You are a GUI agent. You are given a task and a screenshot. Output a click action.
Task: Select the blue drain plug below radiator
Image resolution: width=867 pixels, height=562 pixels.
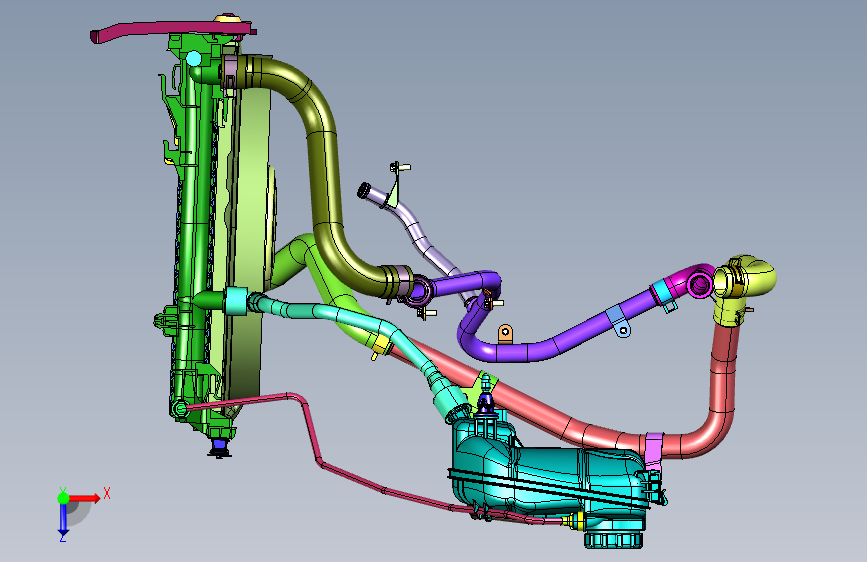click(x=220, y=447)
